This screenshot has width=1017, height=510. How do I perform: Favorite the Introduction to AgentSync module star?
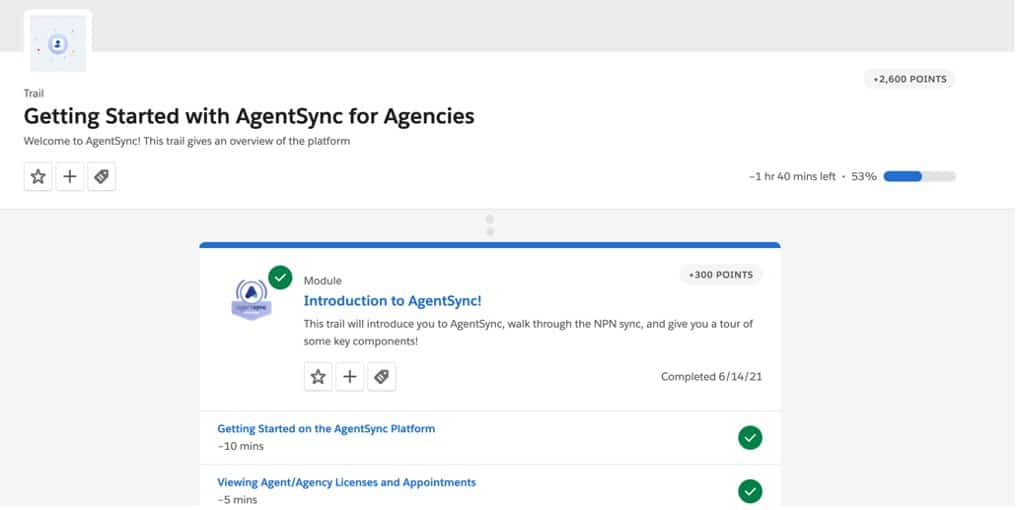pyautogui.click(x=318, y=376)
